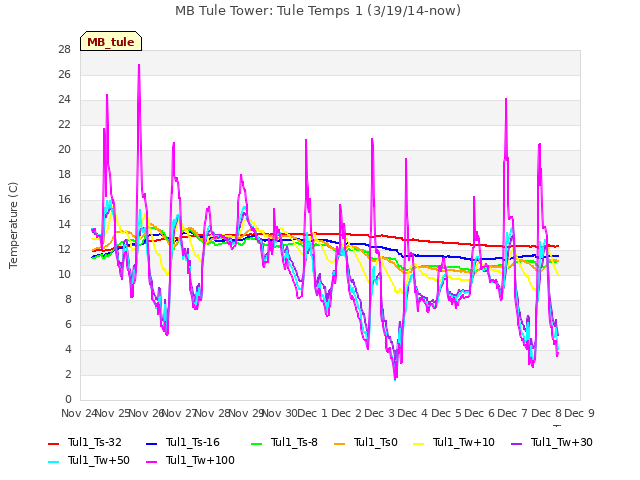Click the MB_tule label box
The image size is (640, 480).
(111, 41)
